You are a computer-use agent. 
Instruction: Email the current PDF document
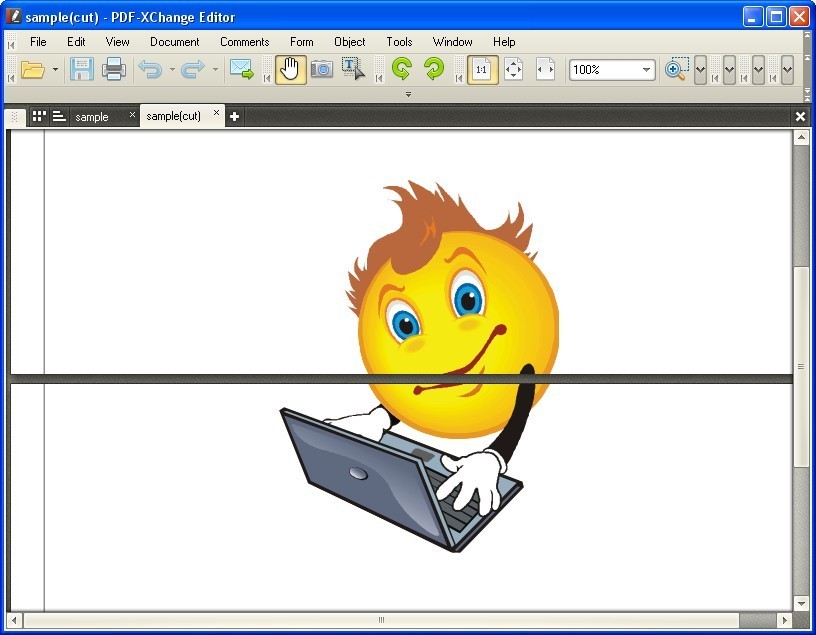[x=240, y=70]
